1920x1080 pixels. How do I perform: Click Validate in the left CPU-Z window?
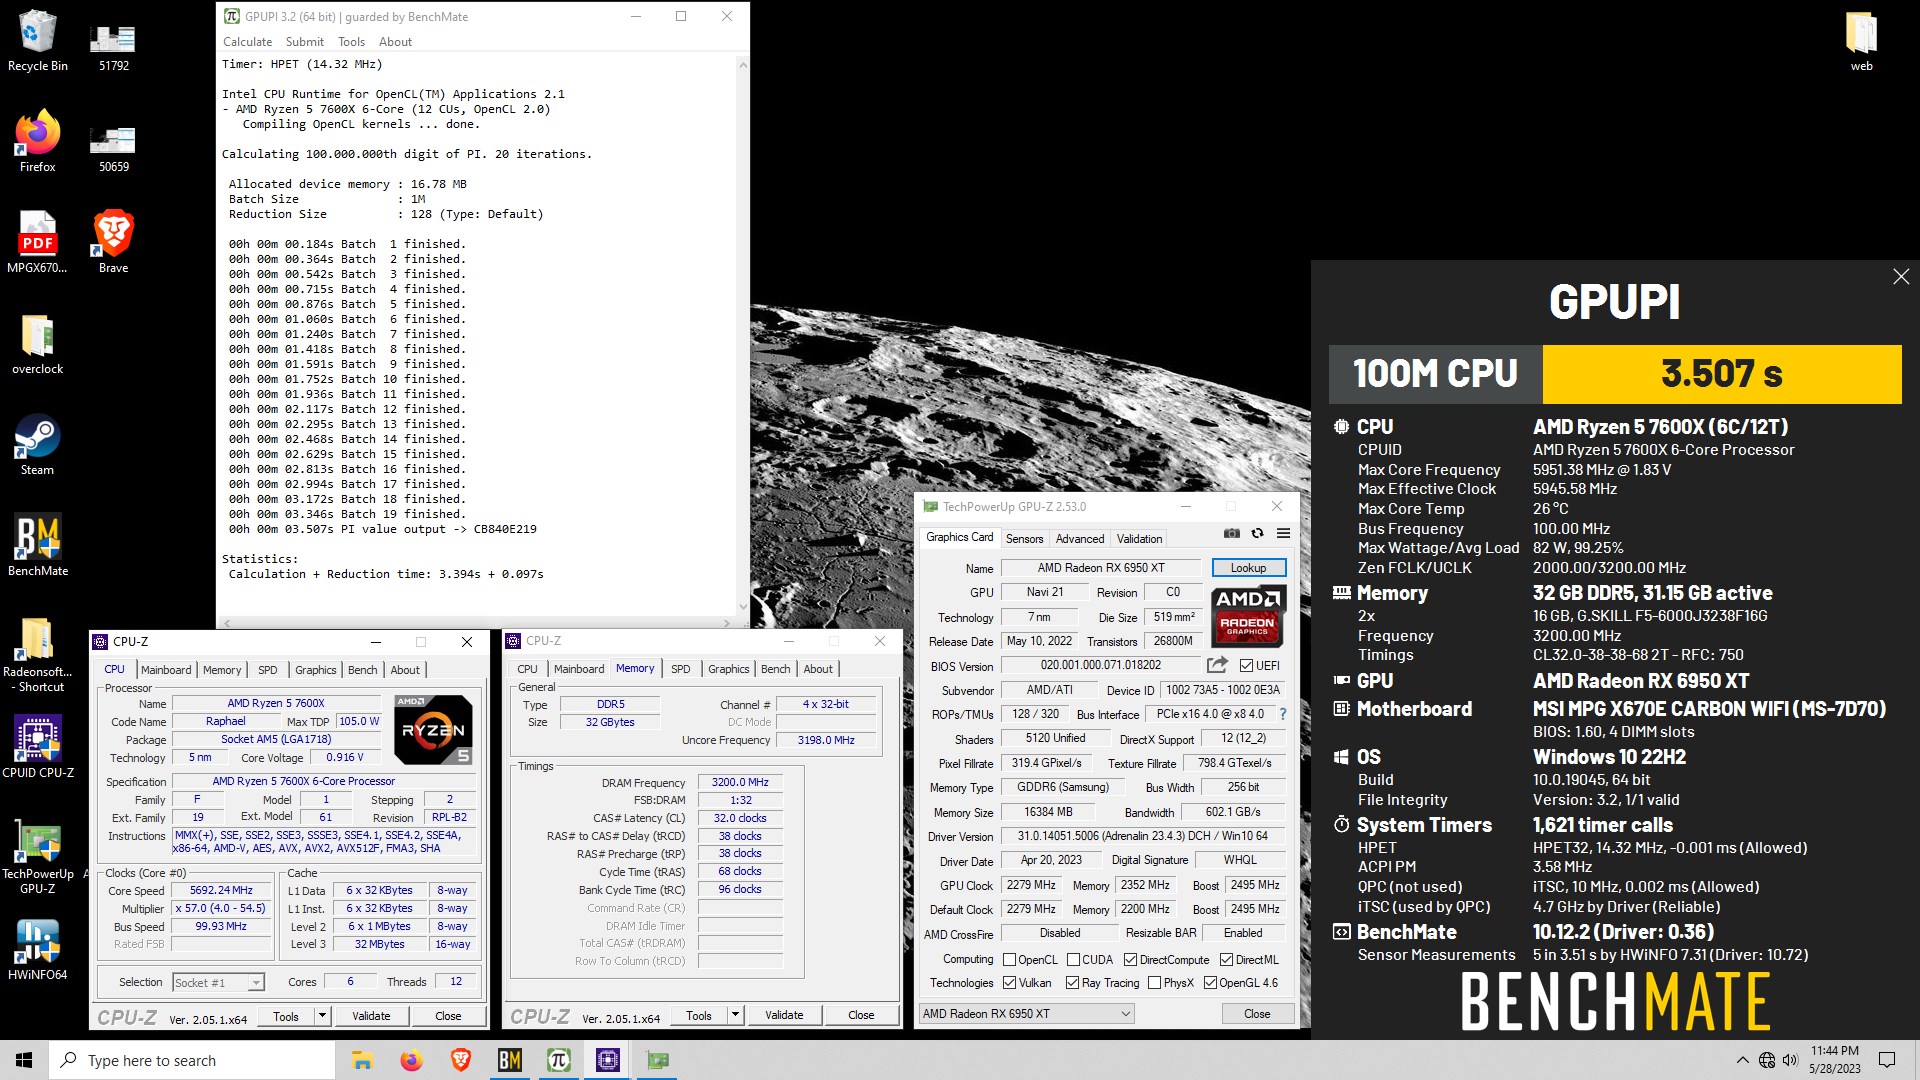pos(371,1016)
